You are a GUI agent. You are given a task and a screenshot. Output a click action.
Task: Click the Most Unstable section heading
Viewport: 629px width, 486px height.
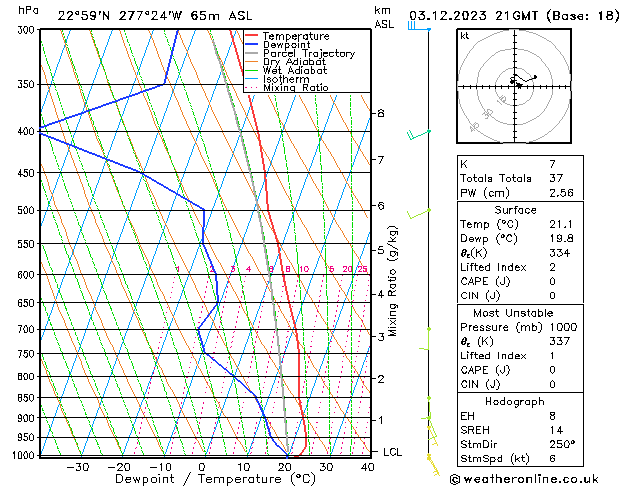513,313
